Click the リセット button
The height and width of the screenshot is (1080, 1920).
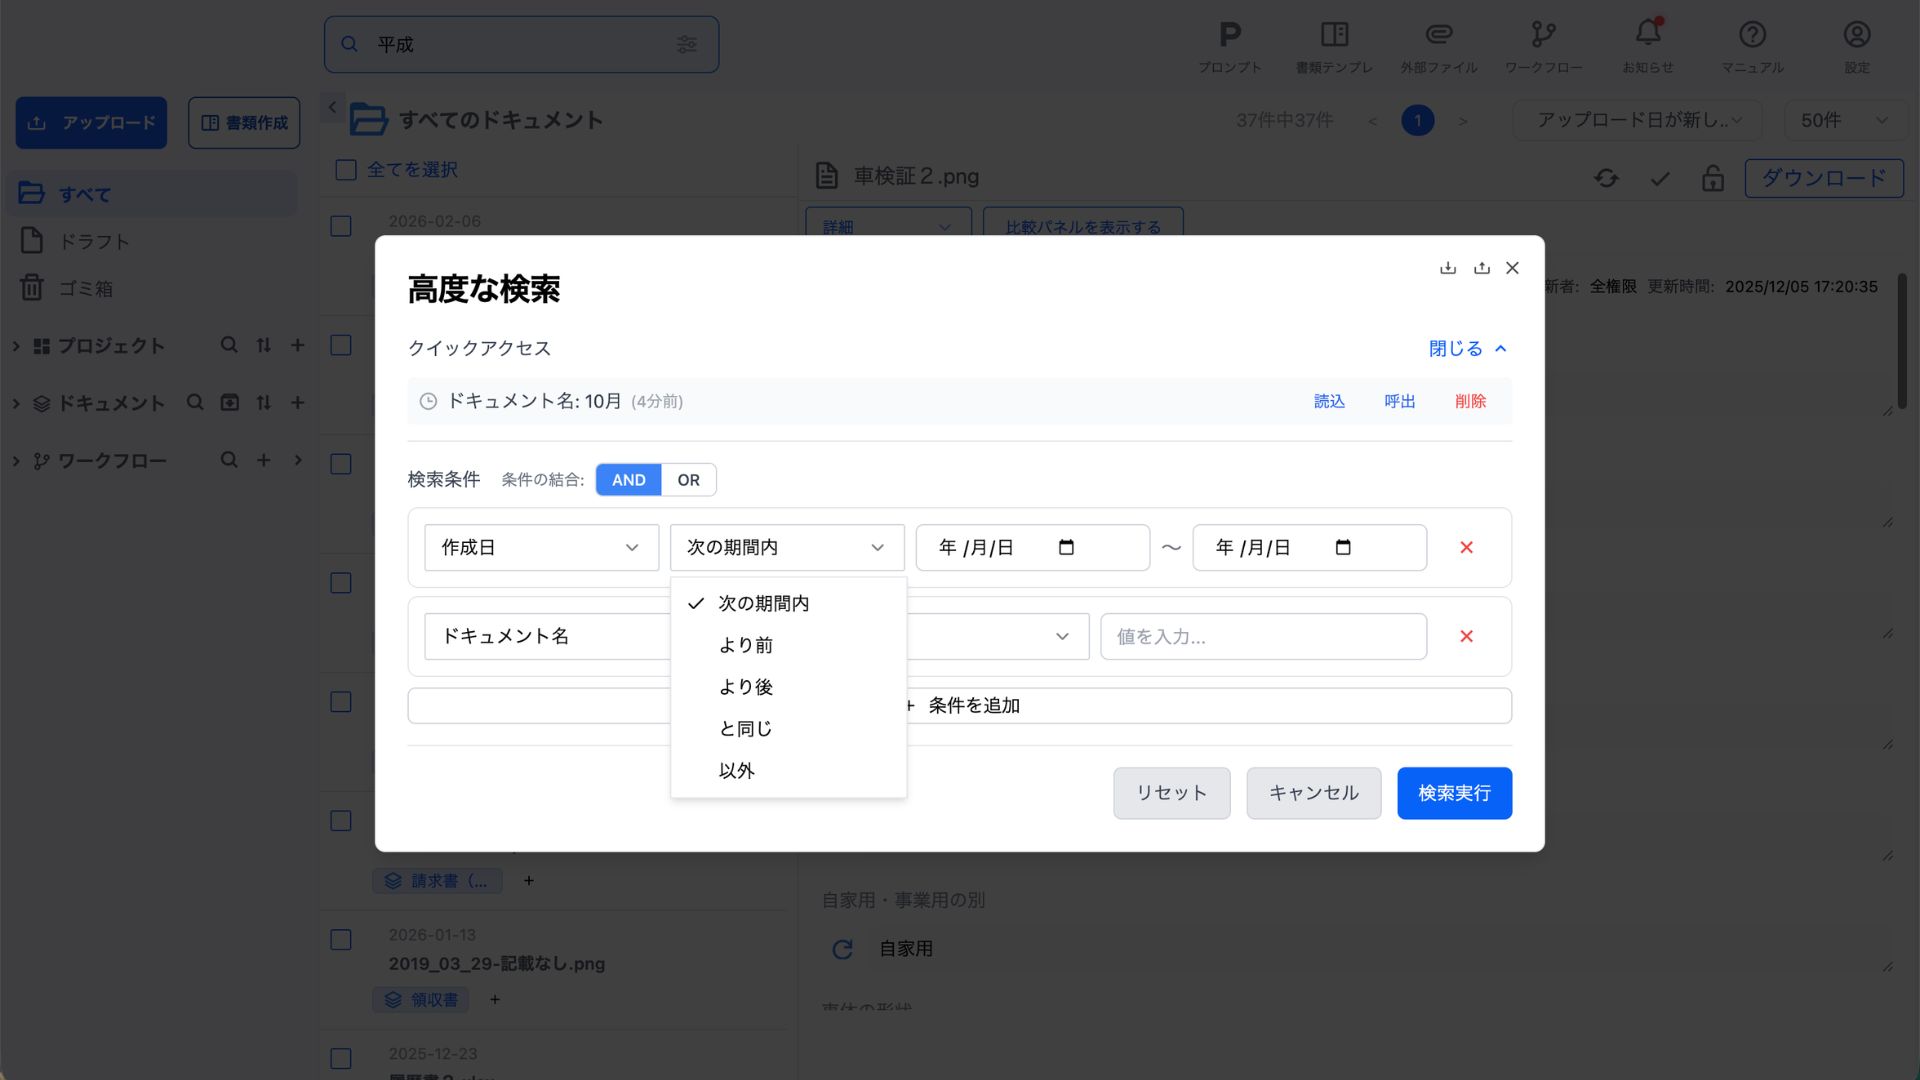[x=1171, y=793]
